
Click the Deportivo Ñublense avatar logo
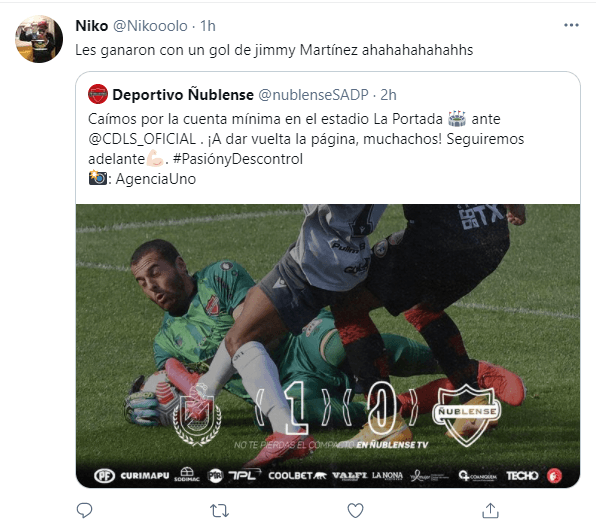98,94
